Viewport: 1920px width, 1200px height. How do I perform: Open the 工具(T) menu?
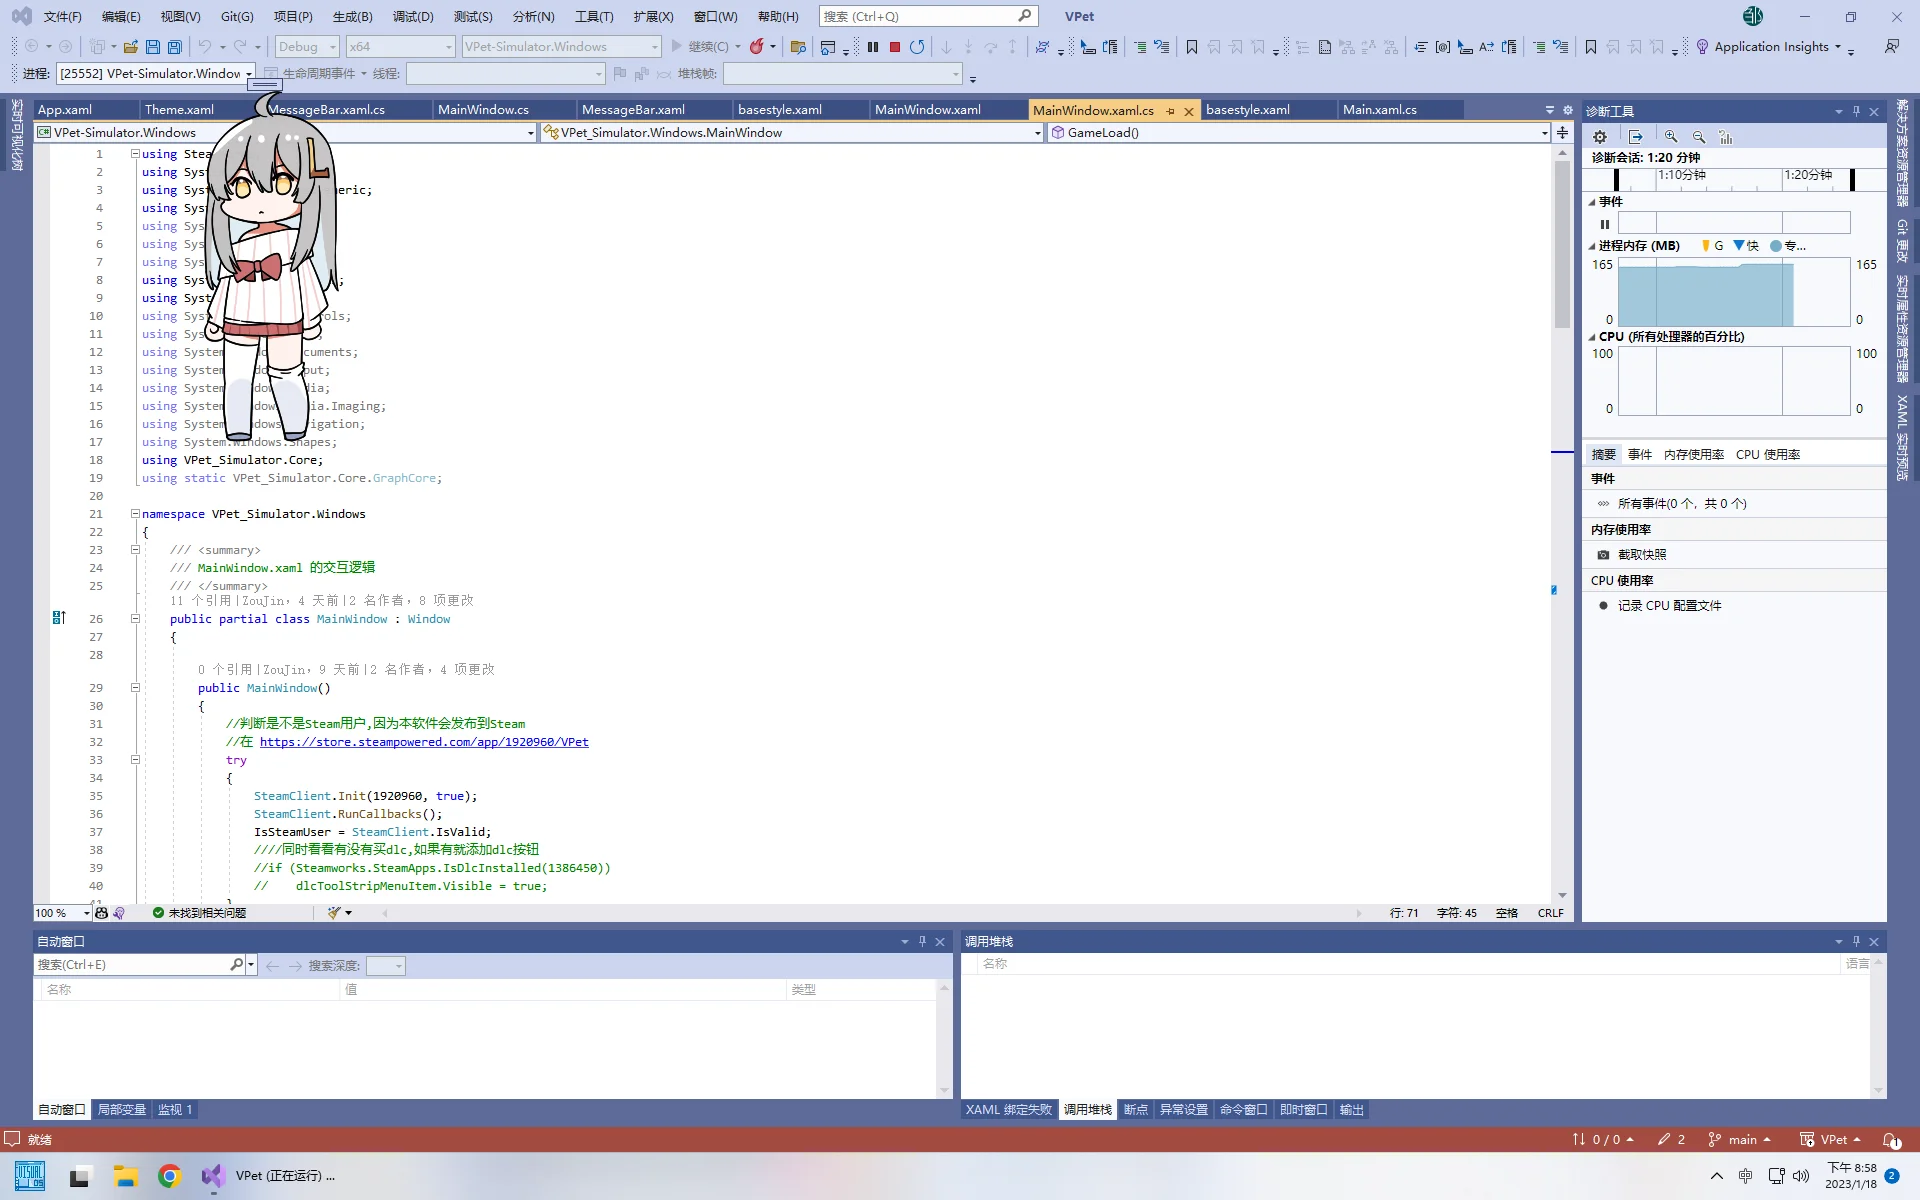coord(594,17)
